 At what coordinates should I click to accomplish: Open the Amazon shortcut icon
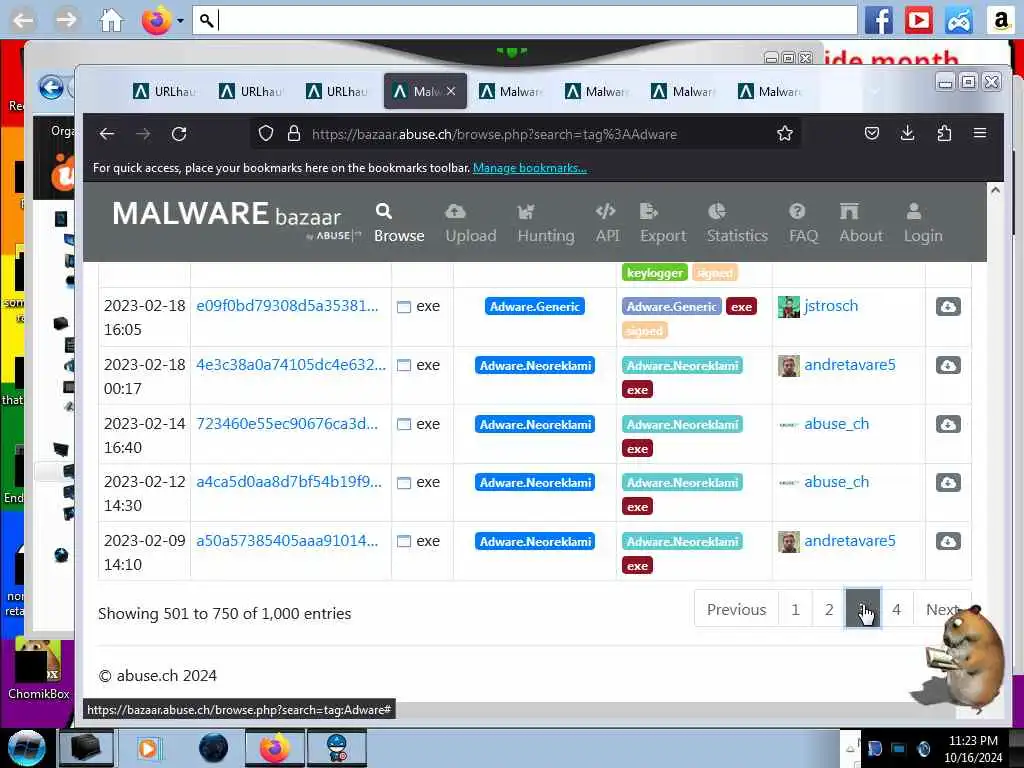click(1000, 20)
